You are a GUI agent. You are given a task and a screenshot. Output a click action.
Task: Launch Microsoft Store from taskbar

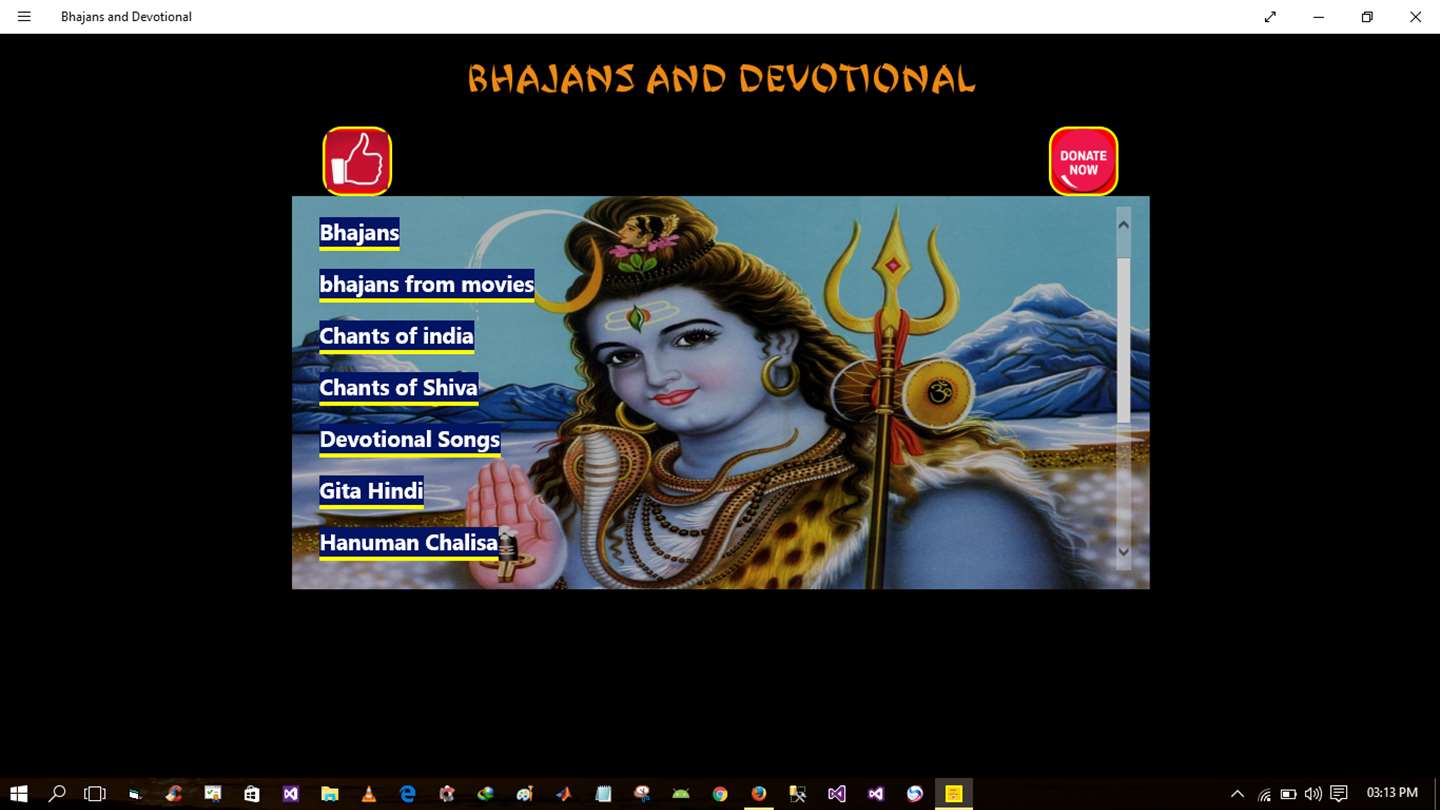click(x=252, y=794)
